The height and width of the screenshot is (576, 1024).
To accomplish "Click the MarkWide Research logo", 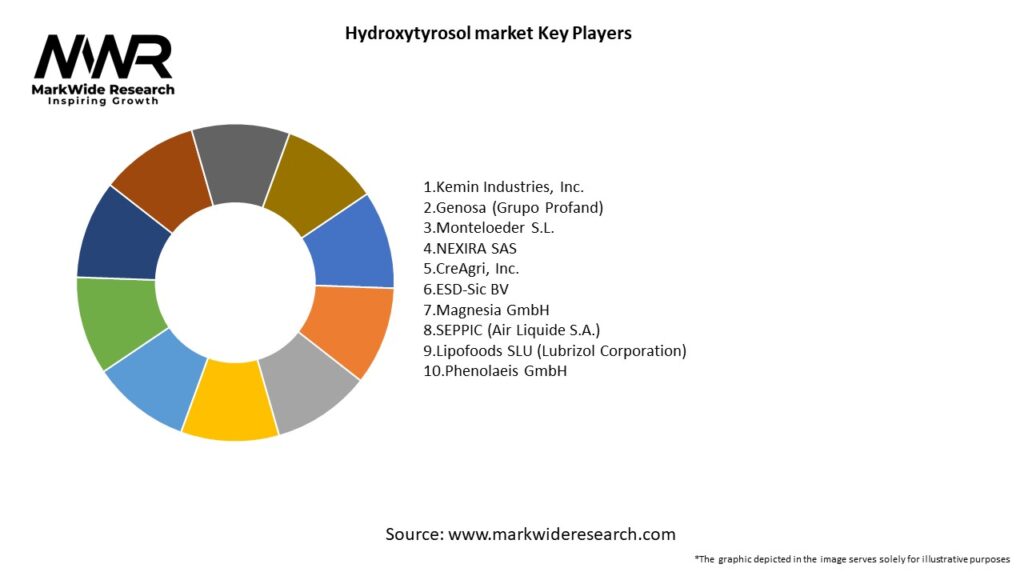I will pos(103,69).
